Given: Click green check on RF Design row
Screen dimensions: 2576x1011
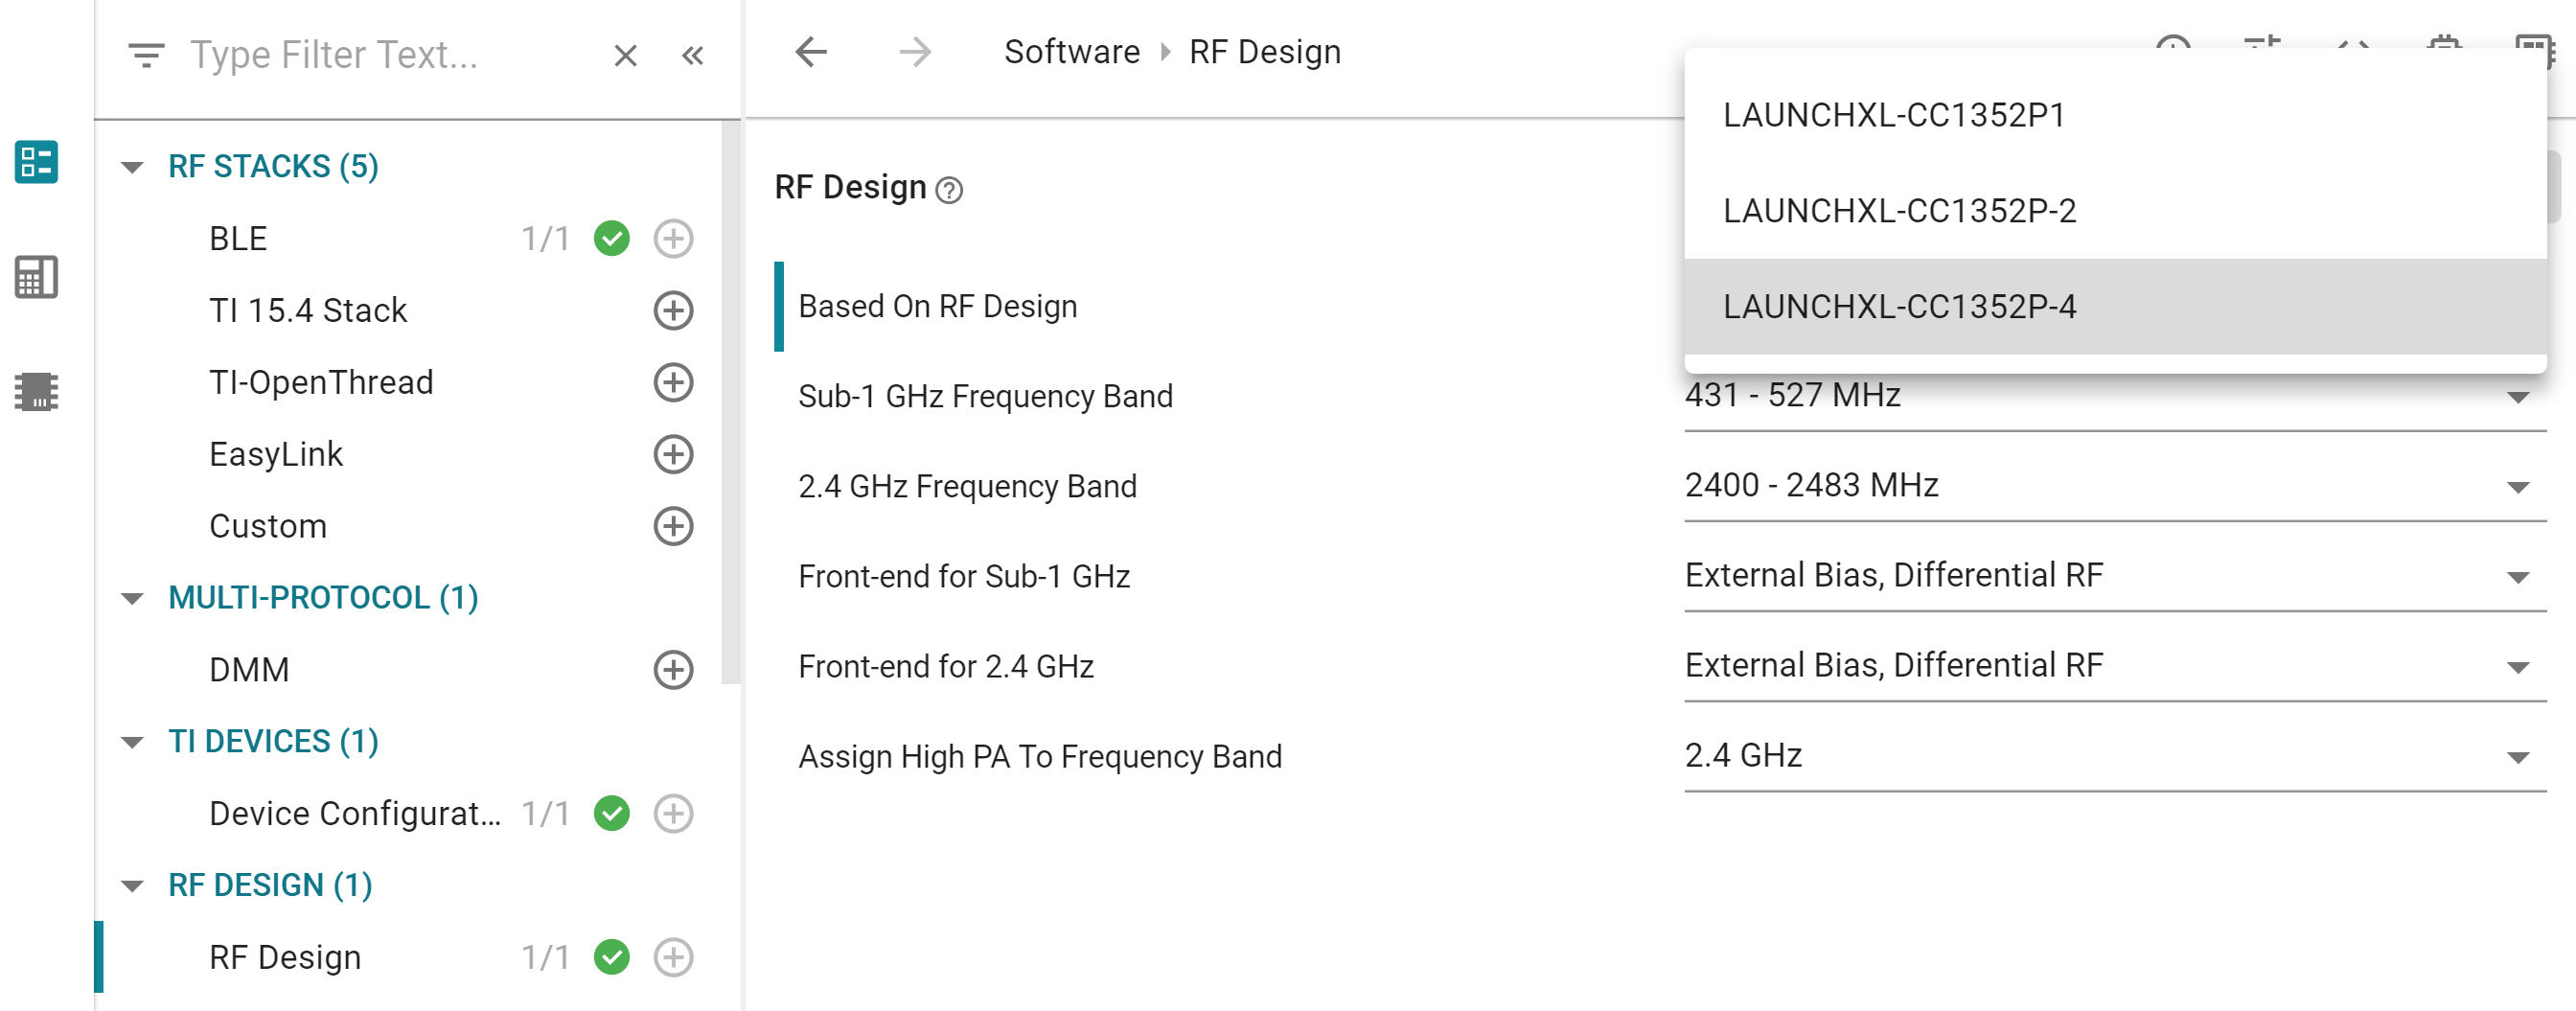Looking at the screenshot, I should point(611,958).
